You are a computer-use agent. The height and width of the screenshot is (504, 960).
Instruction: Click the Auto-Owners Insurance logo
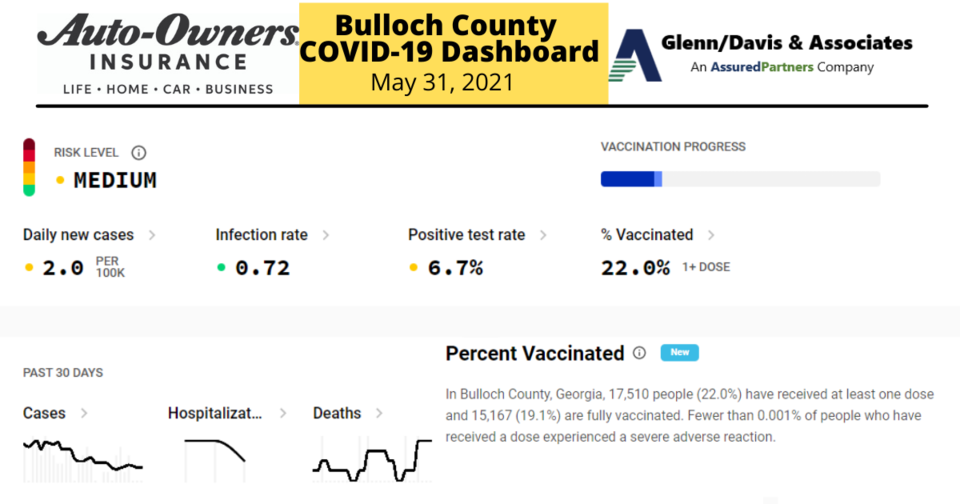(x=168, y=55)
